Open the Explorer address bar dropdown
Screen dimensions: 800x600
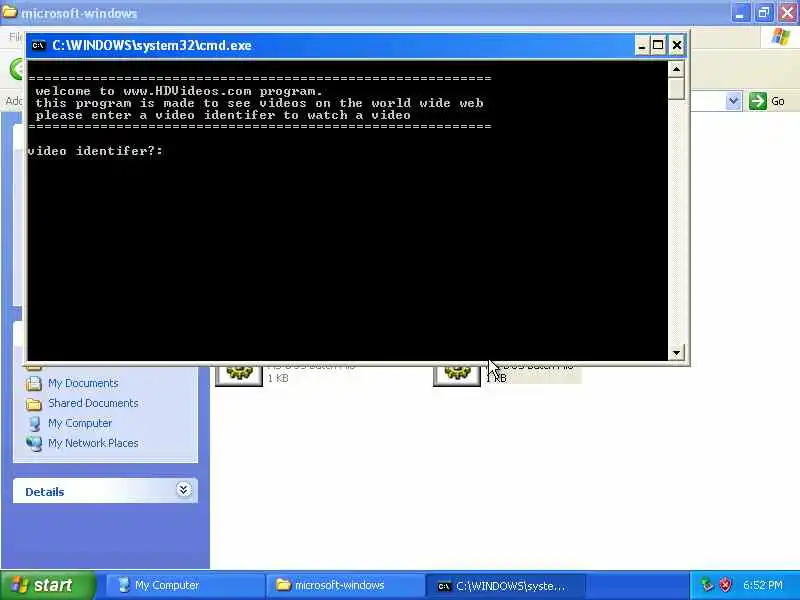pyautogui.click(x=733, y=101)
